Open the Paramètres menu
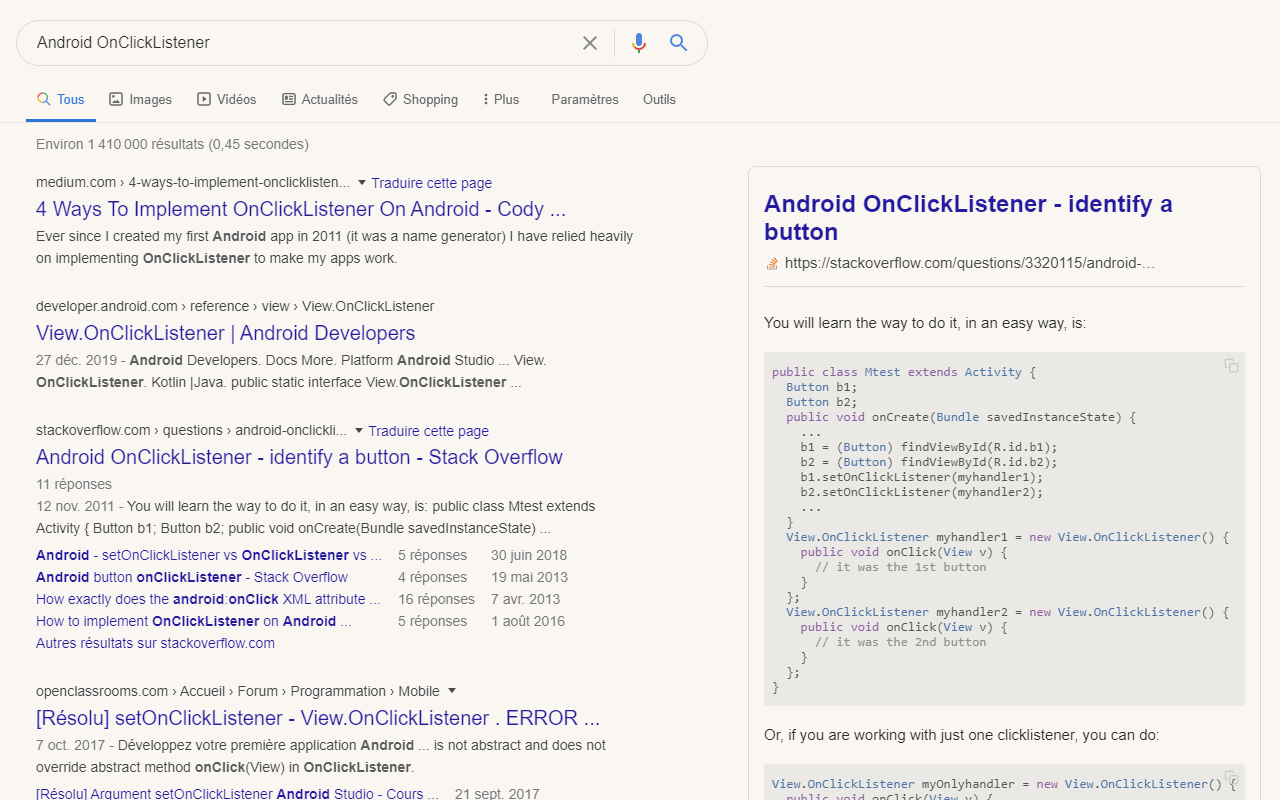The image size is (1280, 800). pyautogui.click(x=584, y=99)
